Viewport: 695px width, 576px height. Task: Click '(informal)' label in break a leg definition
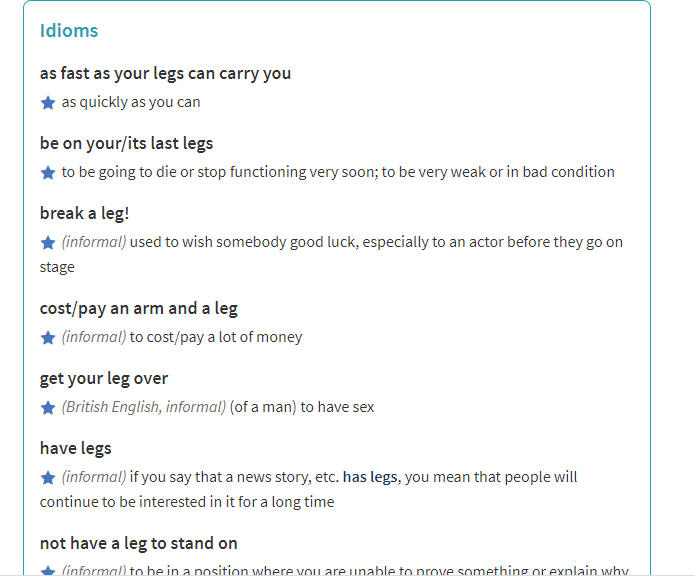pyautogui.click(x=94, y=242)
